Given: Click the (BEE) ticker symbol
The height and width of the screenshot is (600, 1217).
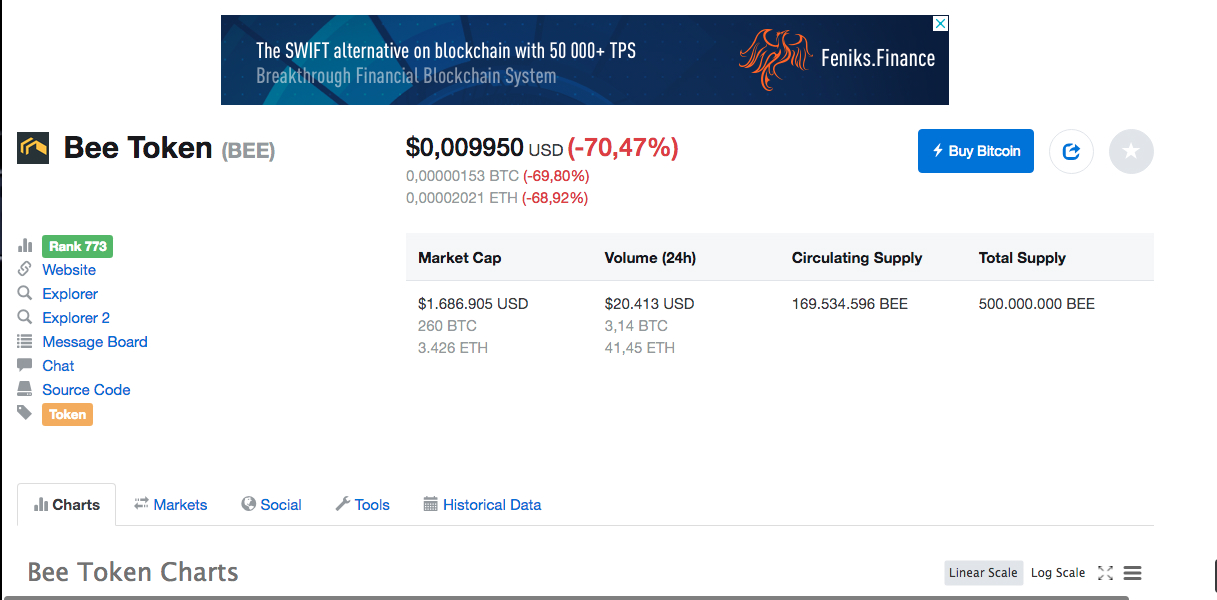Looking at the screenshot, I should click(x=248, y=151).
